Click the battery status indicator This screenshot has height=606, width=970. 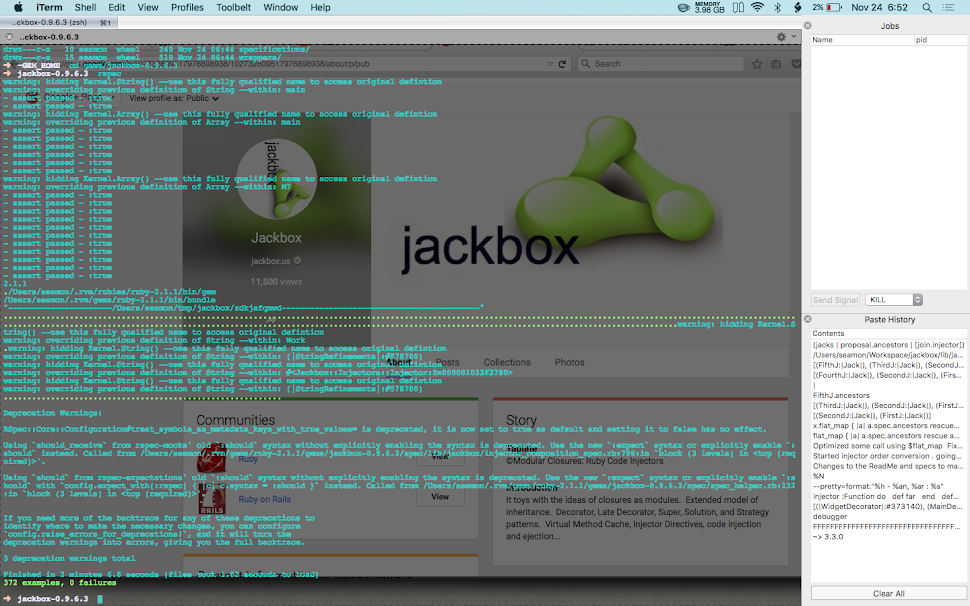click(x=827, y=7)
